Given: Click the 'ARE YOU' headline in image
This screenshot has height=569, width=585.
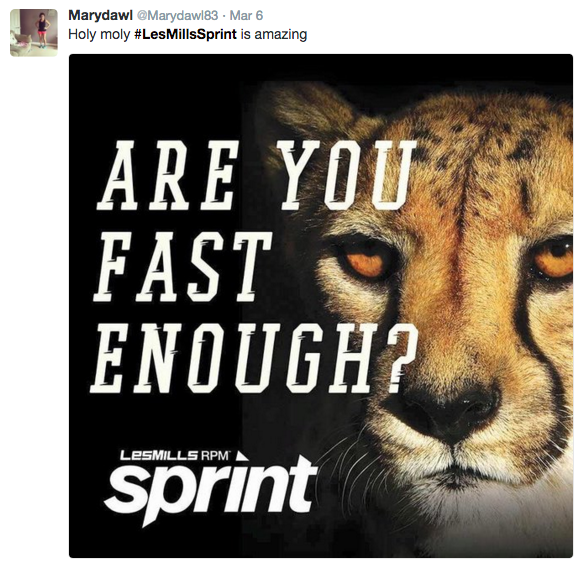Looking at the screenshot, I should [x=255, y=176].
